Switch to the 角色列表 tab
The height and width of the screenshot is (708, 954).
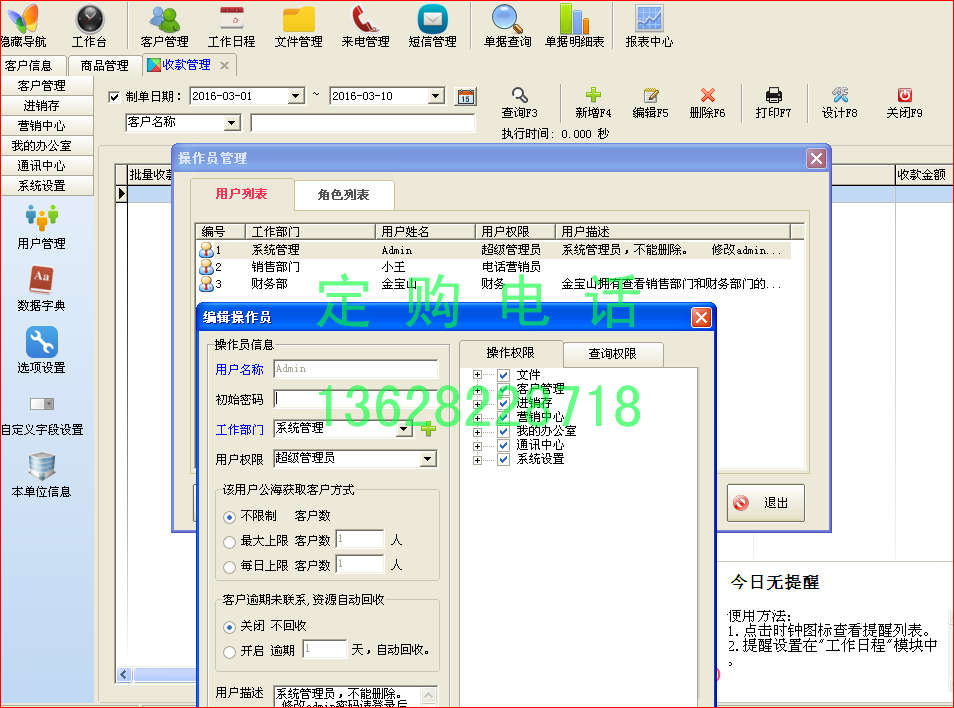click(x=342, y=195)
